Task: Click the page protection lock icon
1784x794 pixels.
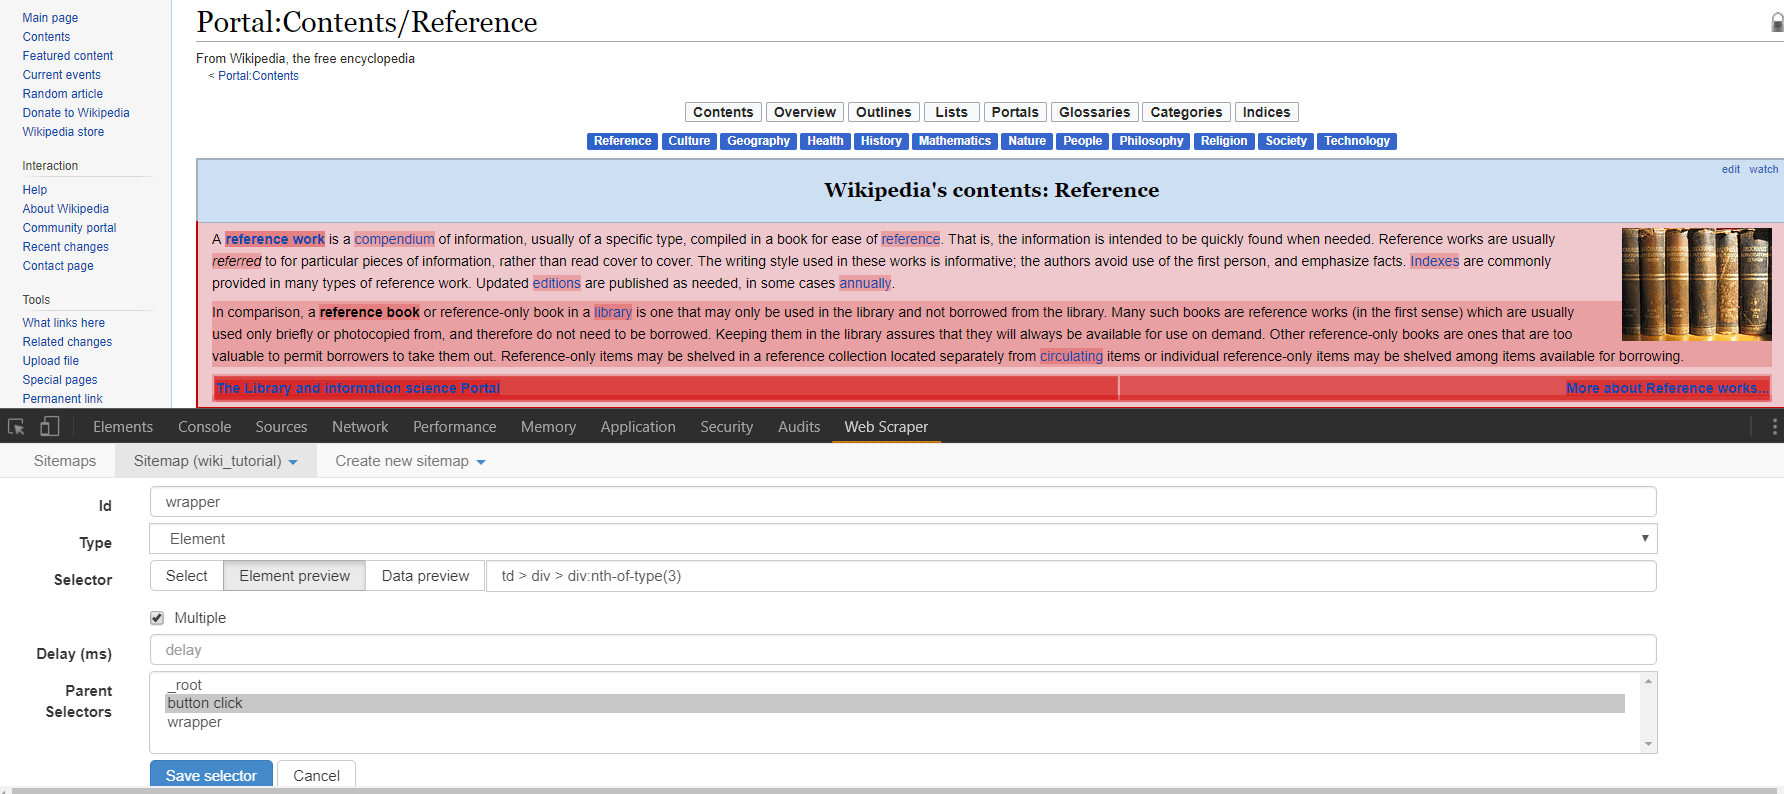Action: pyautogui.click(x=1777, y=23)
